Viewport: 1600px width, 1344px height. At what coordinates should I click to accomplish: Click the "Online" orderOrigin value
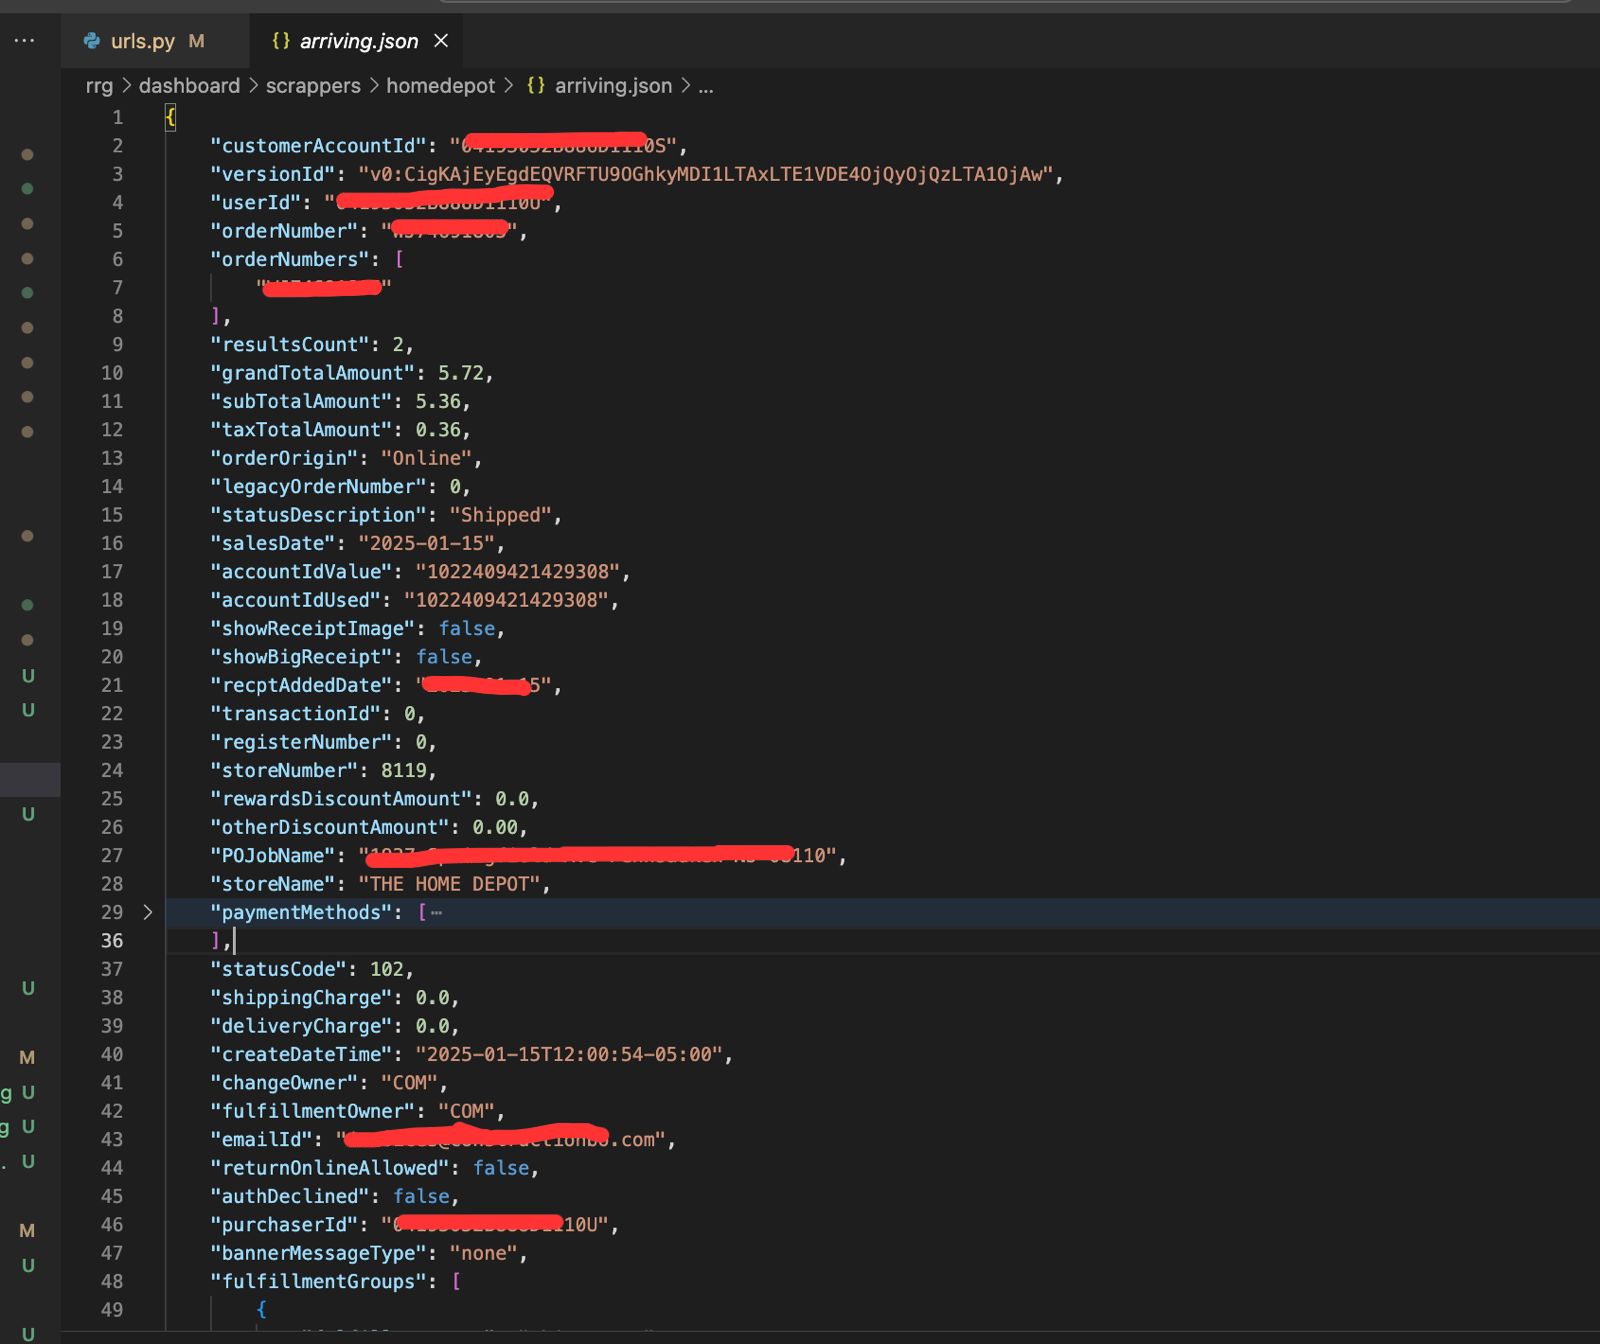click(426, 458)
